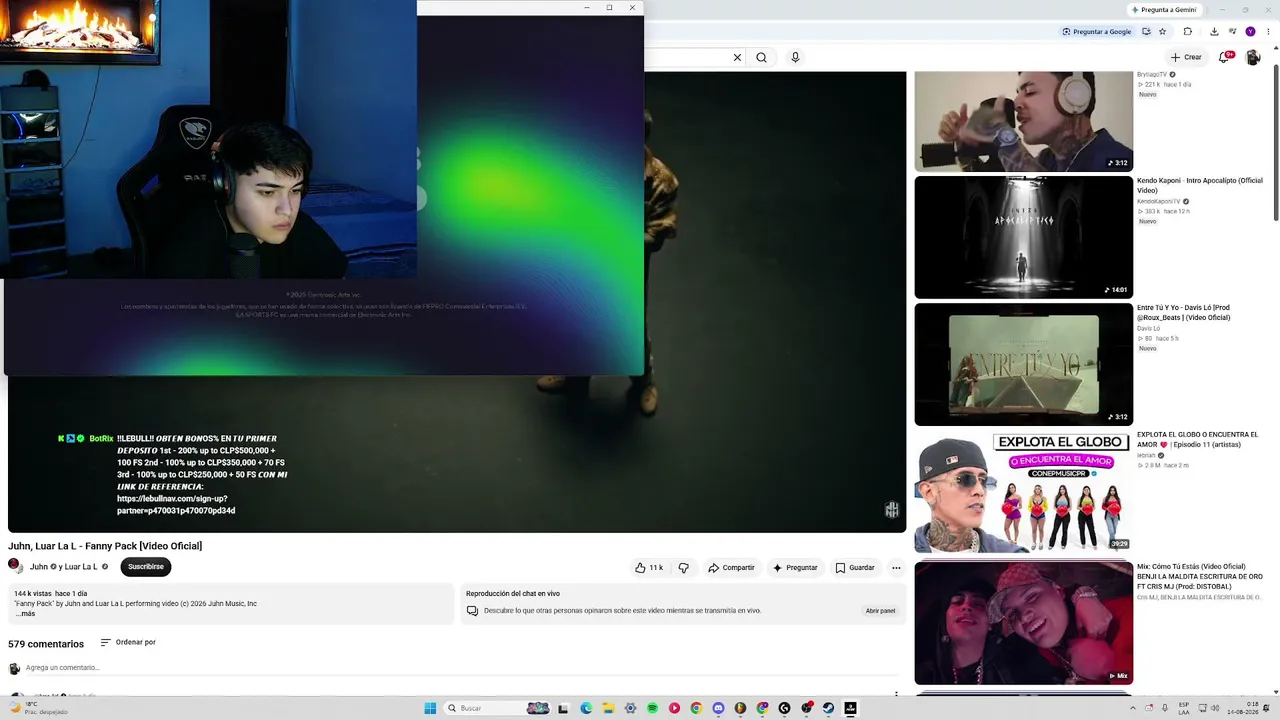Maximize the overlay game window
The width and height of the screenshot is (1280, 720).
pos(609,8)
